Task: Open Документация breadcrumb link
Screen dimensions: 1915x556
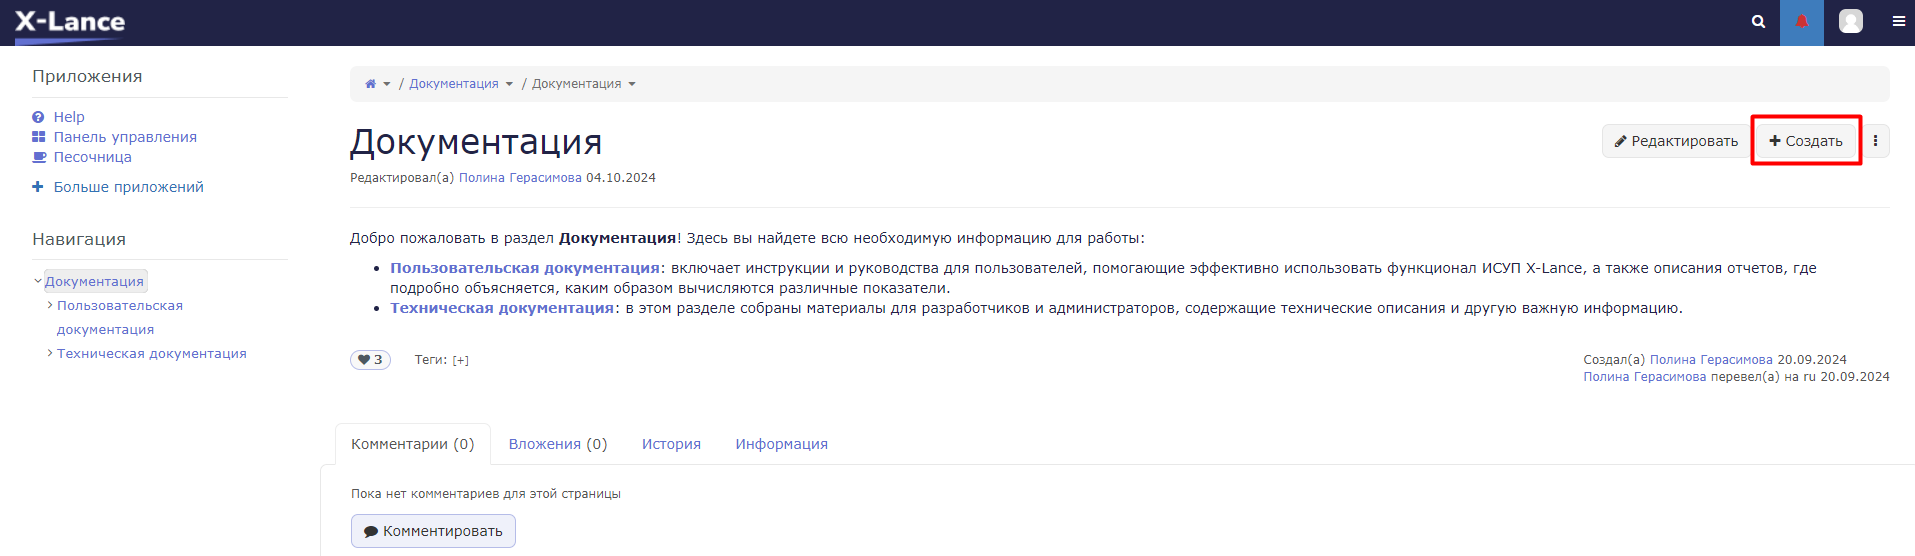Action: tap(454, 84)
